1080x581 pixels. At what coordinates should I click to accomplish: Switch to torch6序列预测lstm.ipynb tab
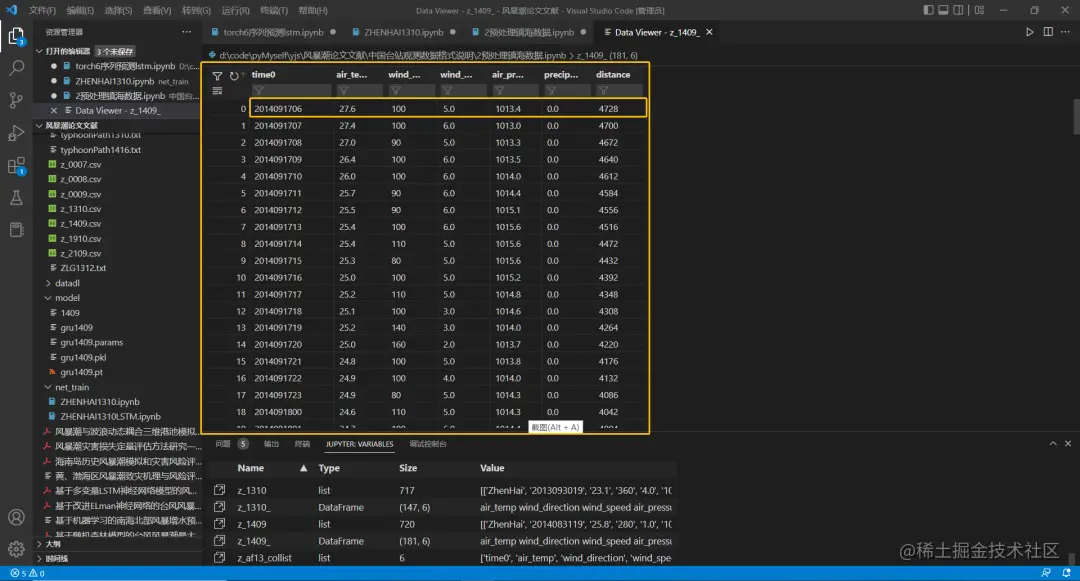click(273, 32)
